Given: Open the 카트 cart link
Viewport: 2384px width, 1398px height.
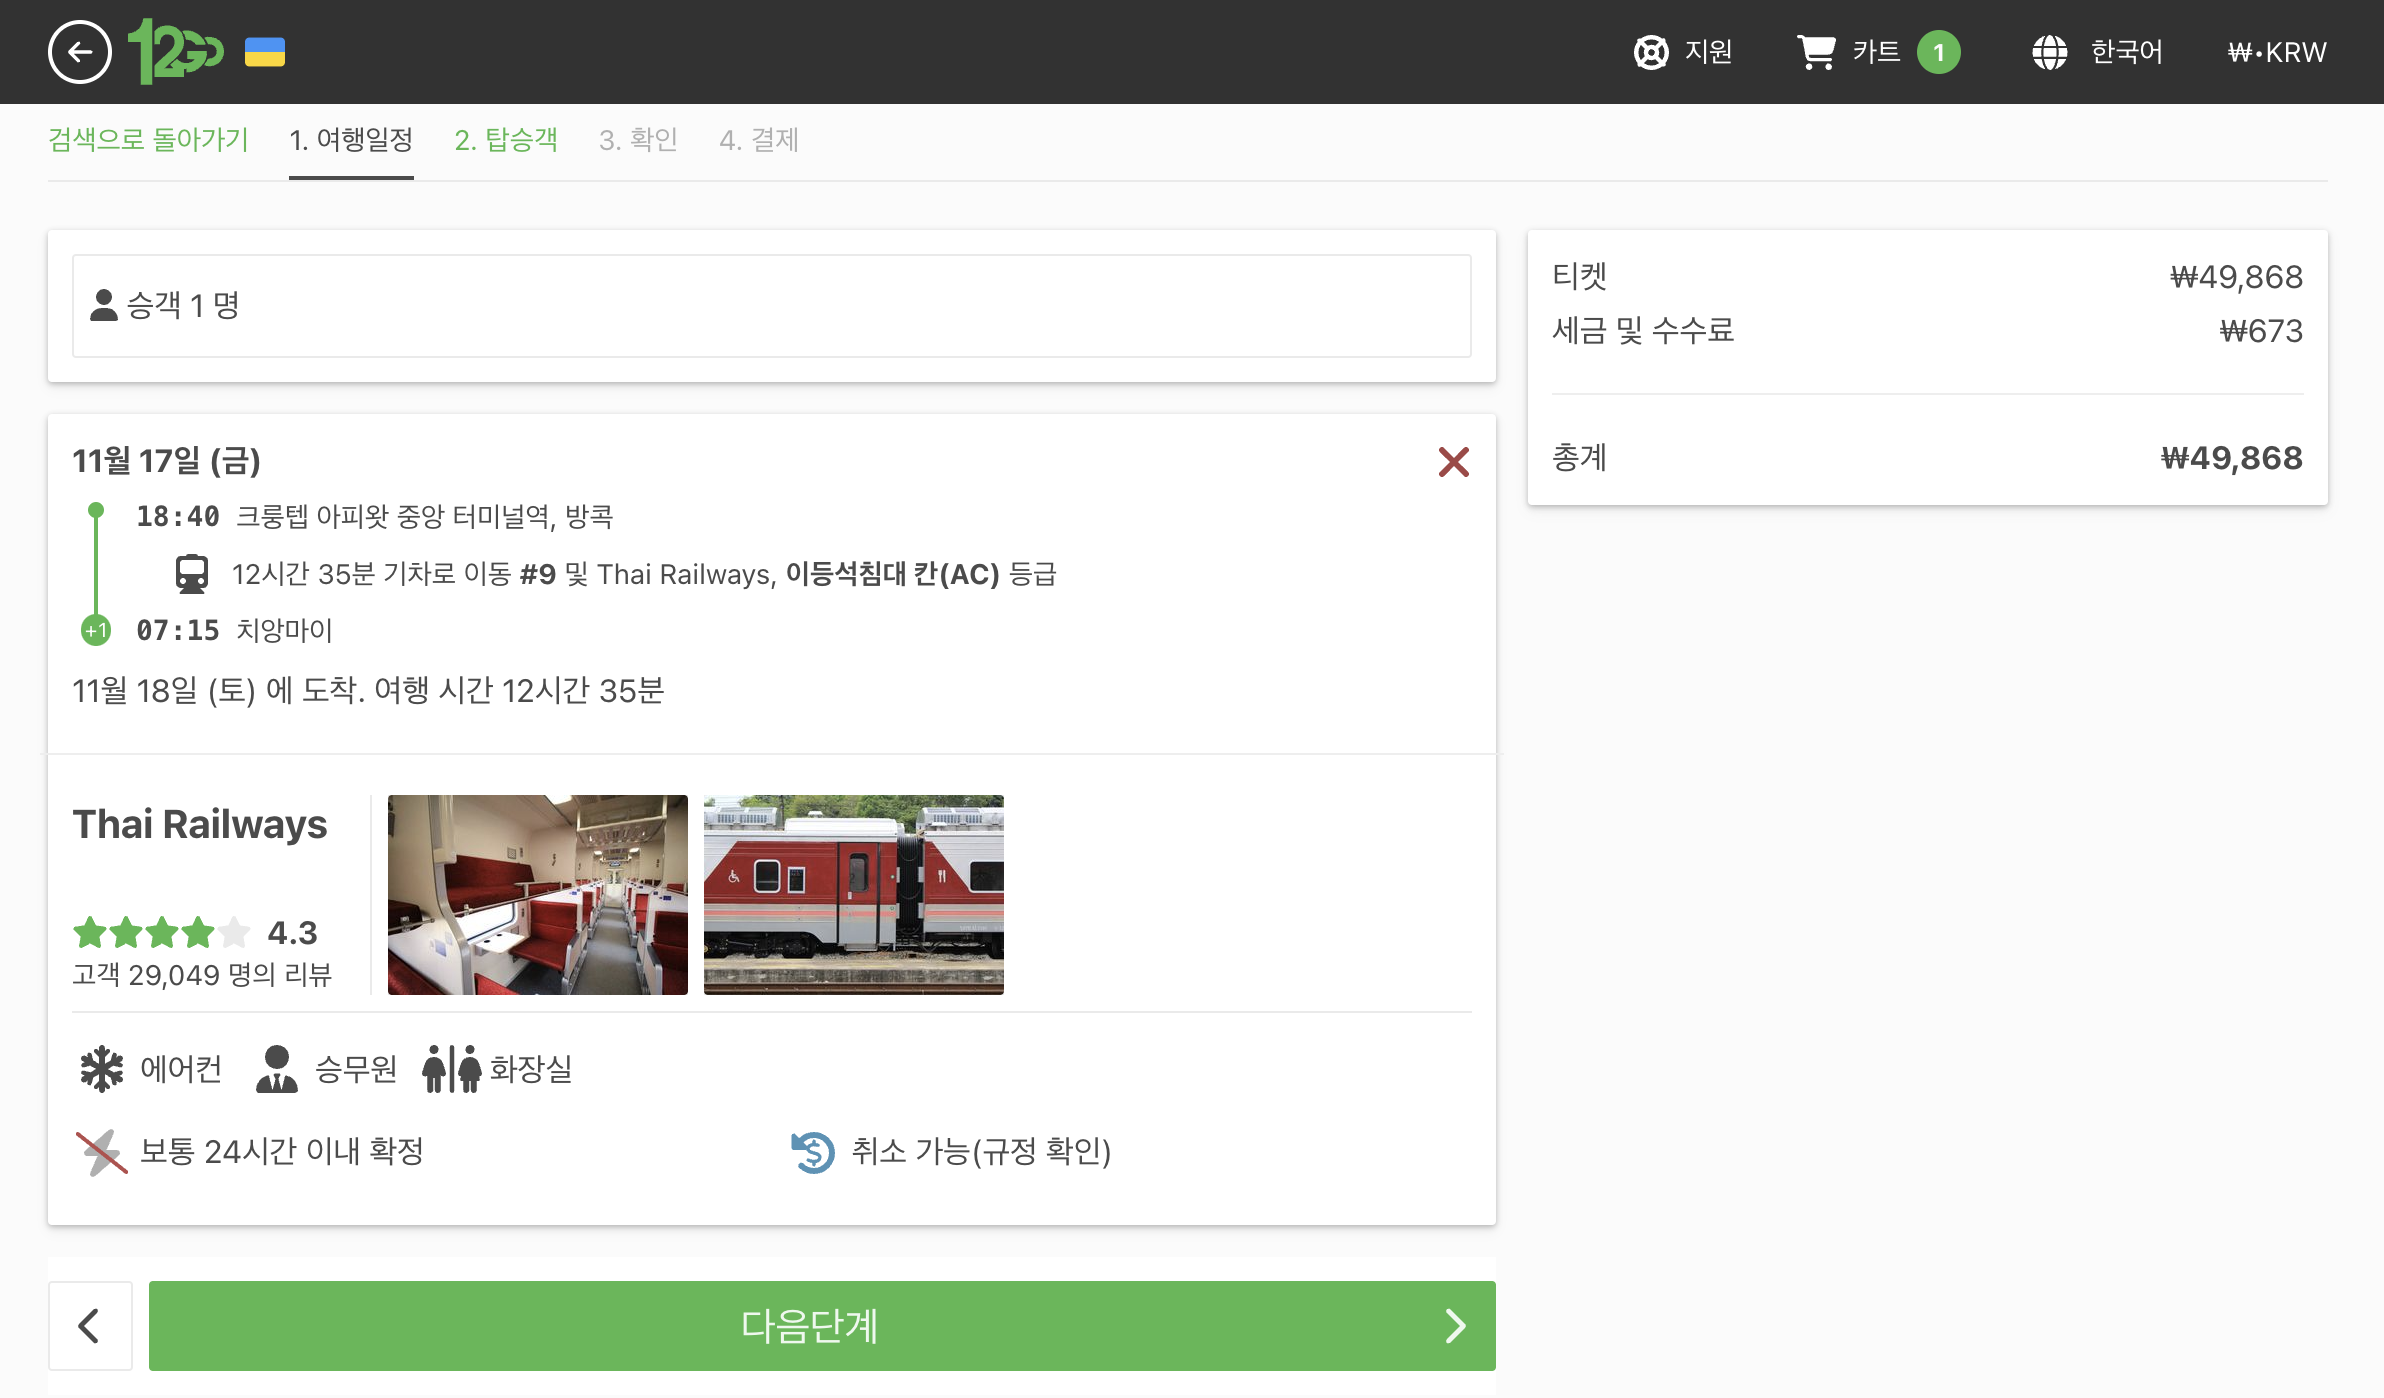Looking at the screenshot, I should 1876,52.
